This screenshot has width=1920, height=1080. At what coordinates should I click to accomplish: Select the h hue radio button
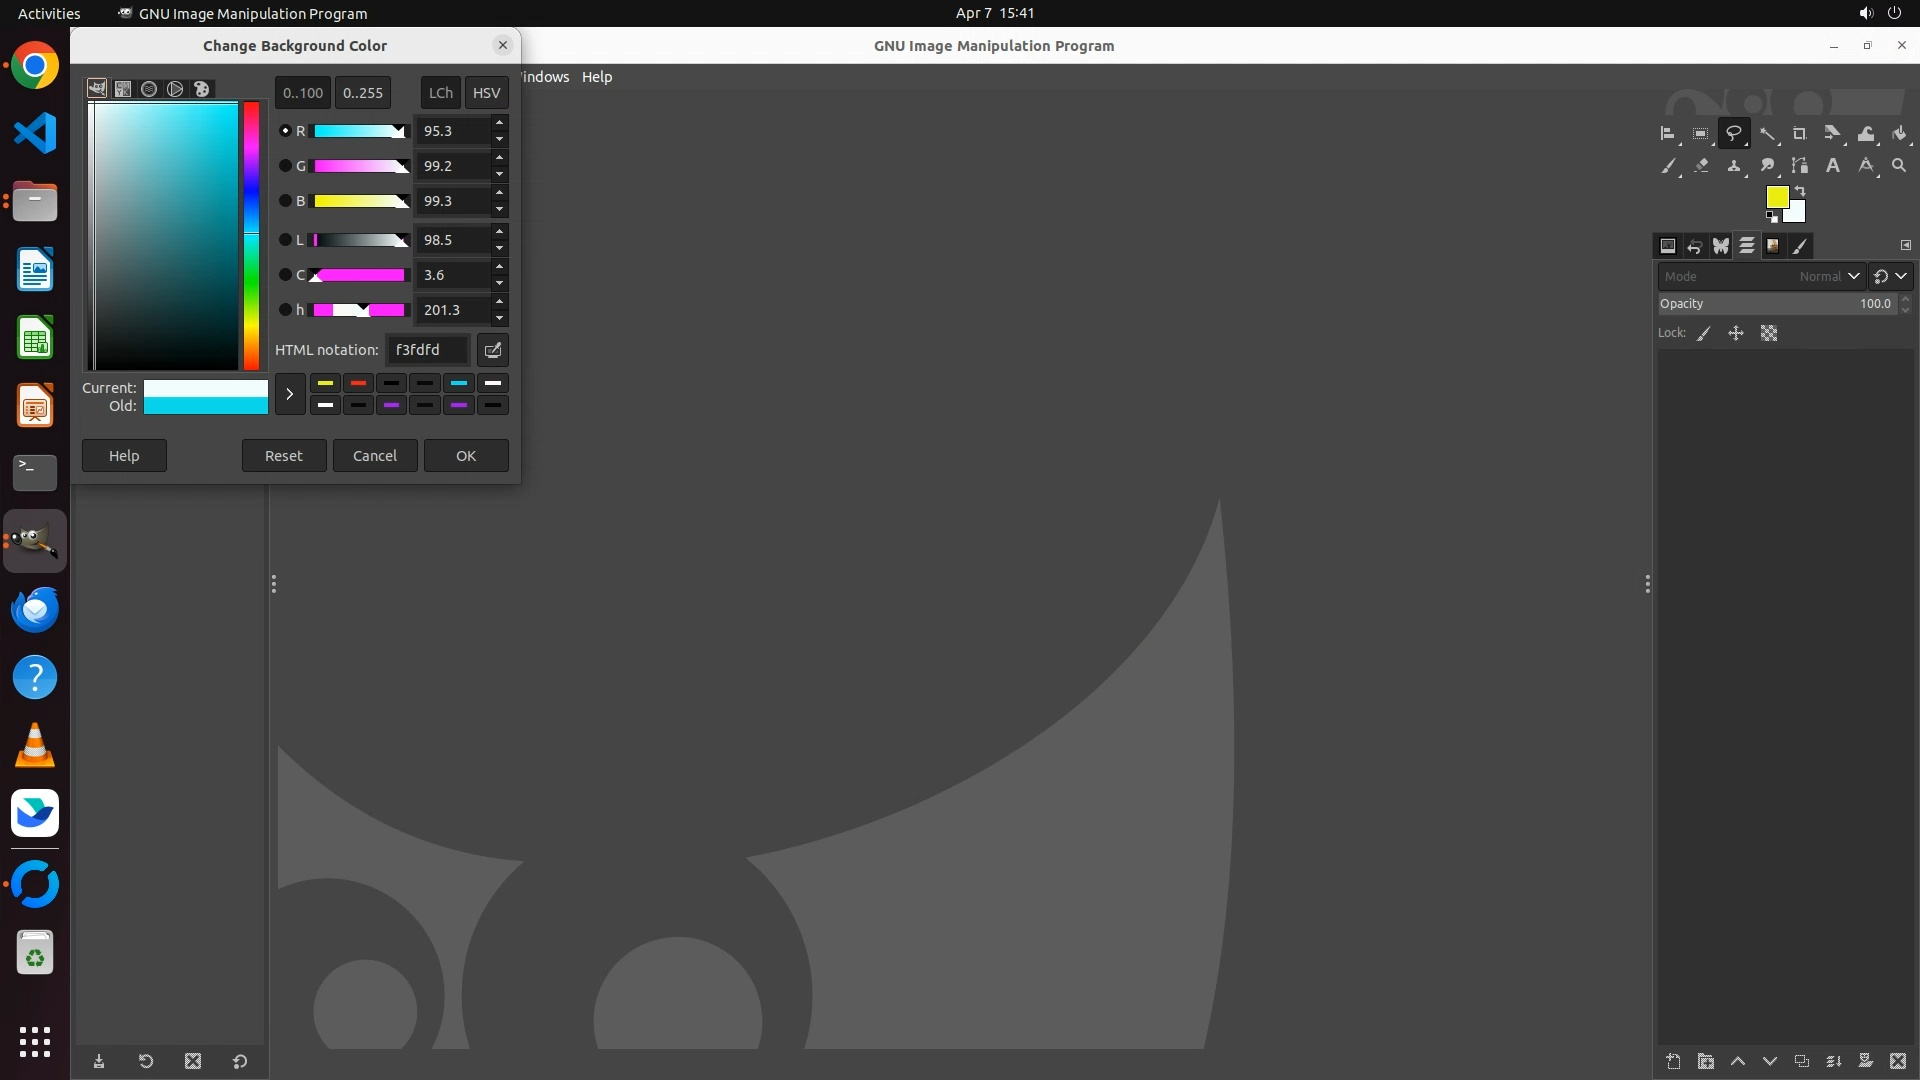(x=285, y=310)
